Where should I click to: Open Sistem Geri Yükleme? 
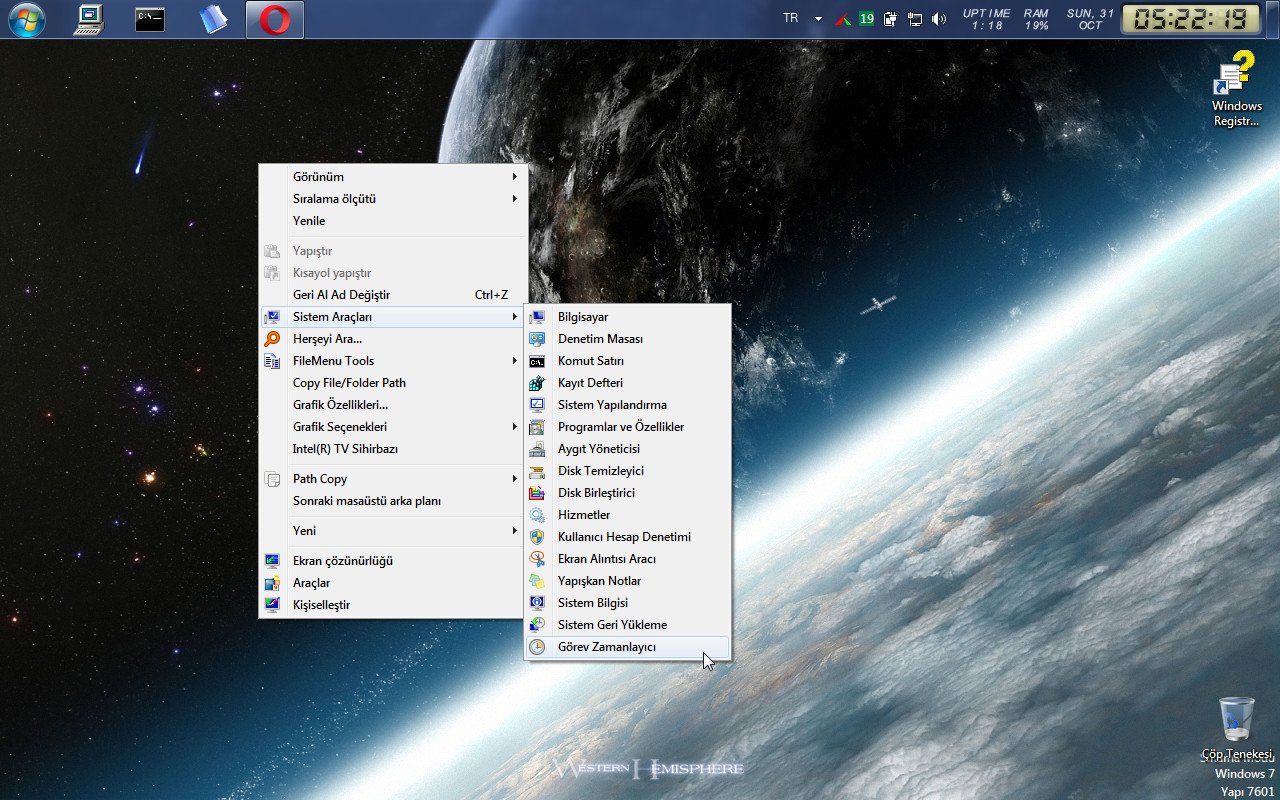tap(627, 625)
